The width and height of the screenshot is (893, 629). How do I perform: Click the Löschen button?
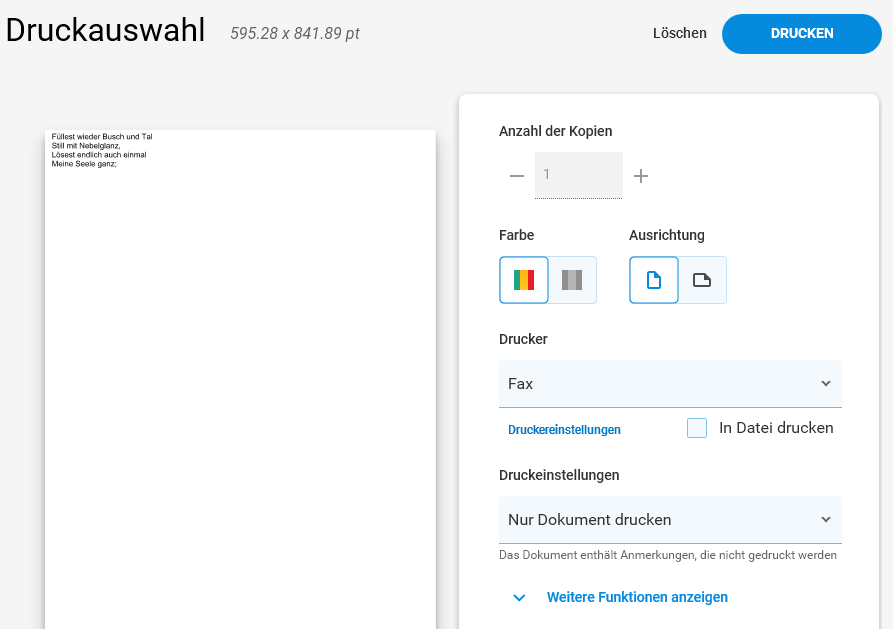(679, 33)
